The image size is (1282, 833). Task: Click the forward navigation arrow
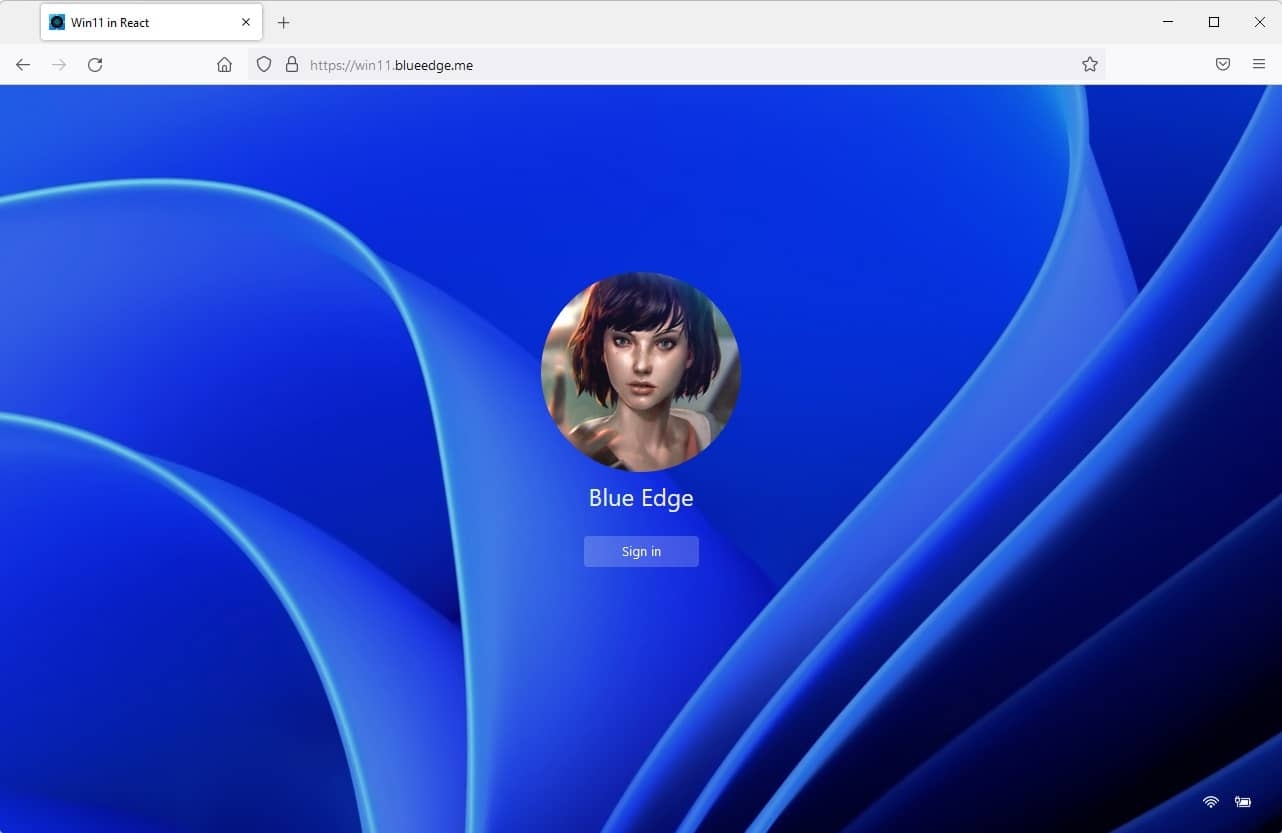(x=58, y=64)
